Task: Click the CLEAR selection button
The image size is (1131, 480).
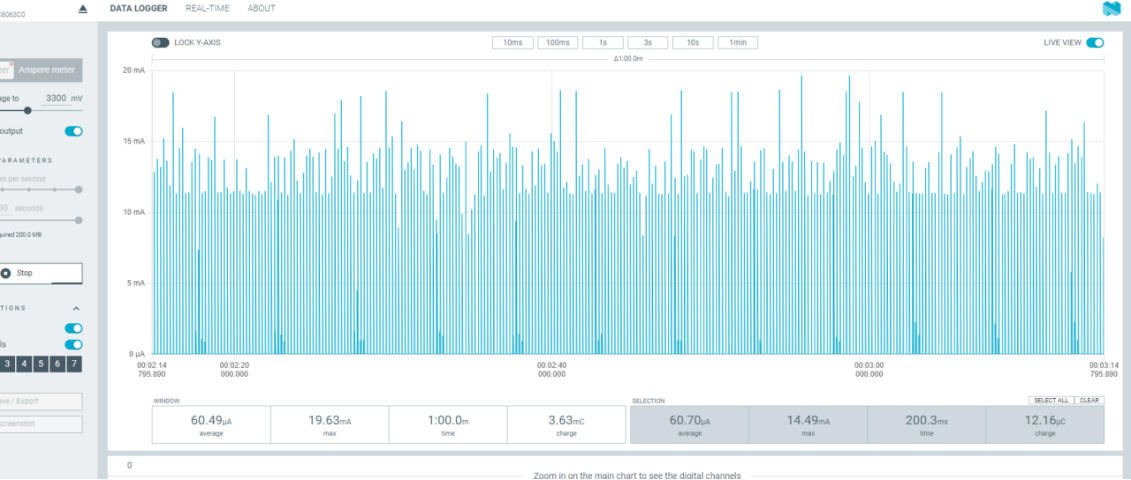Action: tap(1089, 400)
